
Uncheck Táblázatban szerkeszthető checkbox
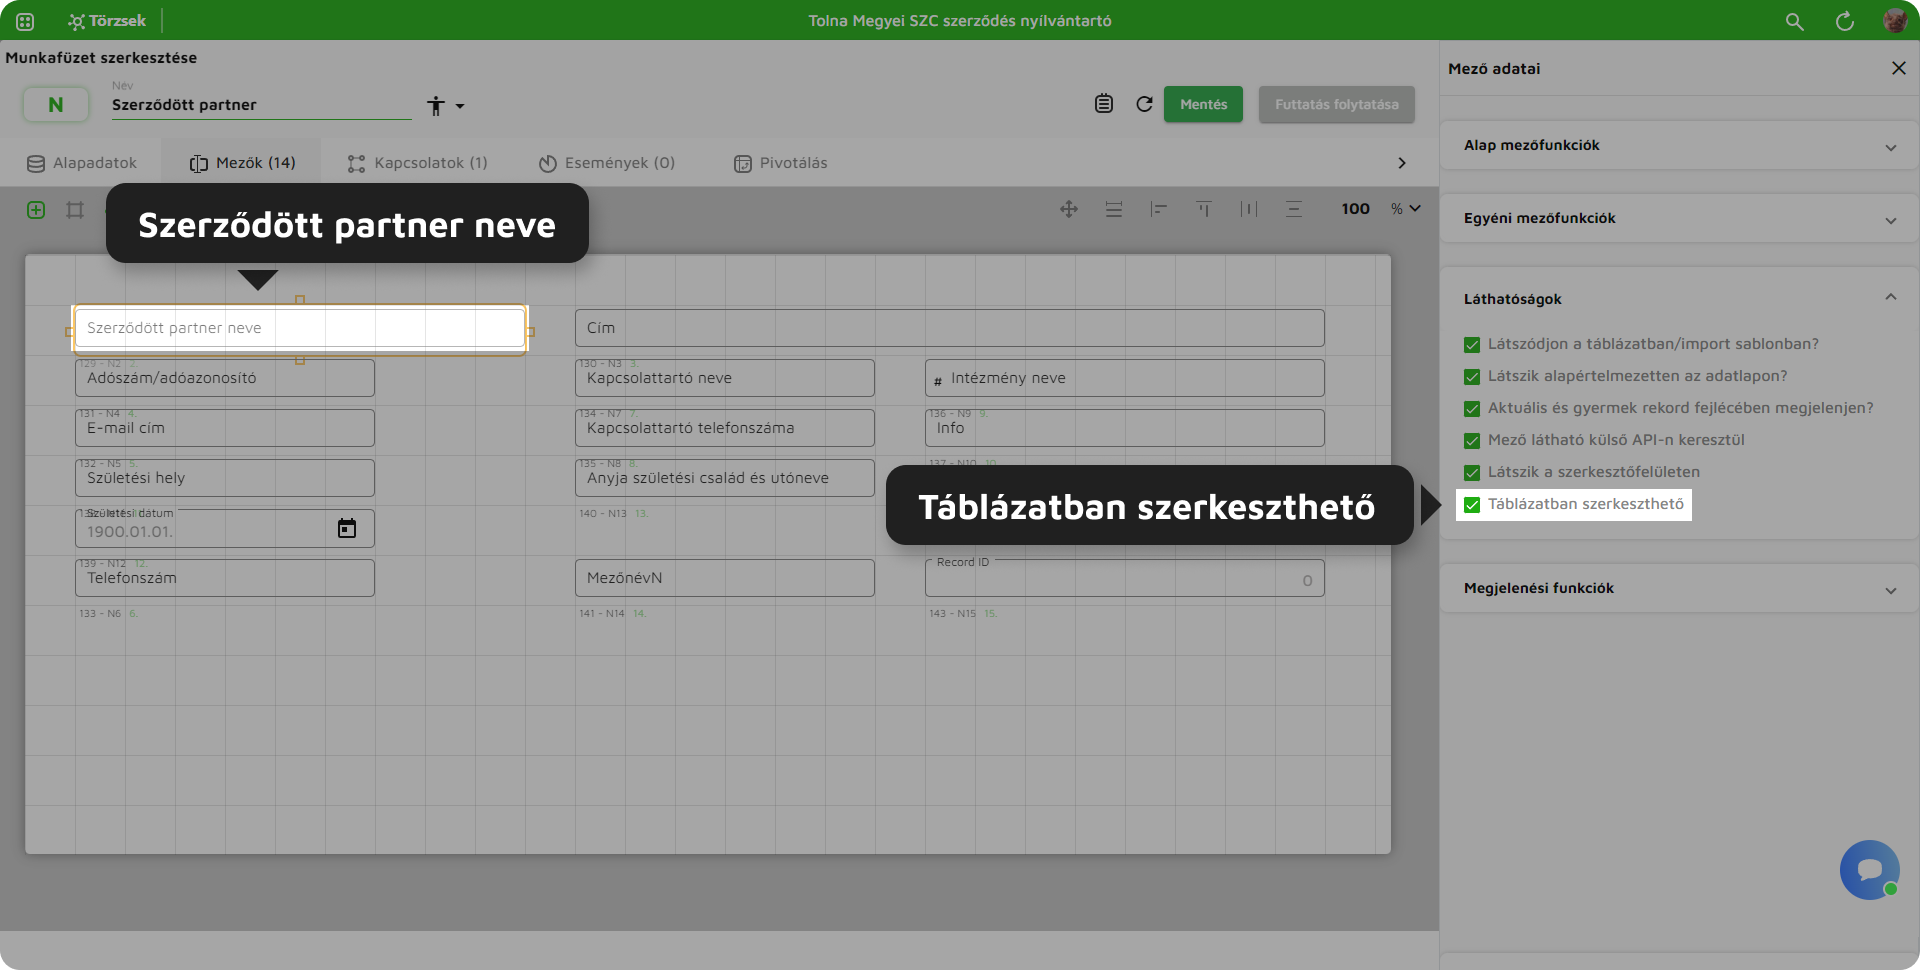tap(1472, 505)
